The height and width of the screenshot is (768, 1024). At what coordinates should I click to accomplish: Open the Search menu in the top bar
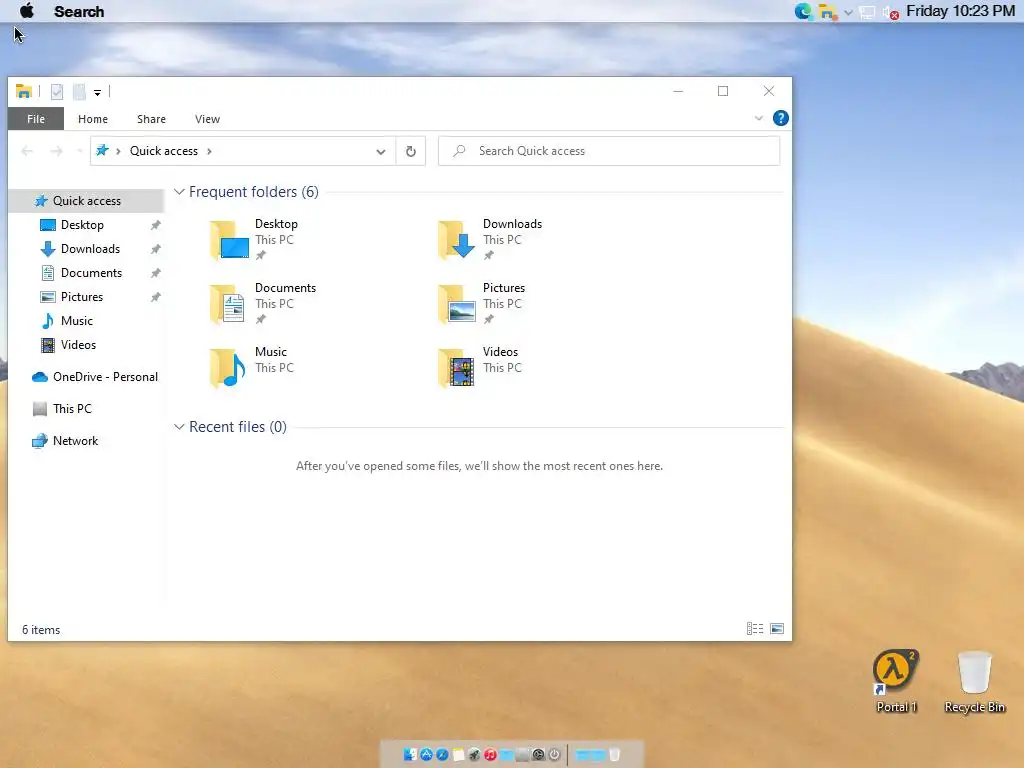pyautogui.click(x=79, y=12)
